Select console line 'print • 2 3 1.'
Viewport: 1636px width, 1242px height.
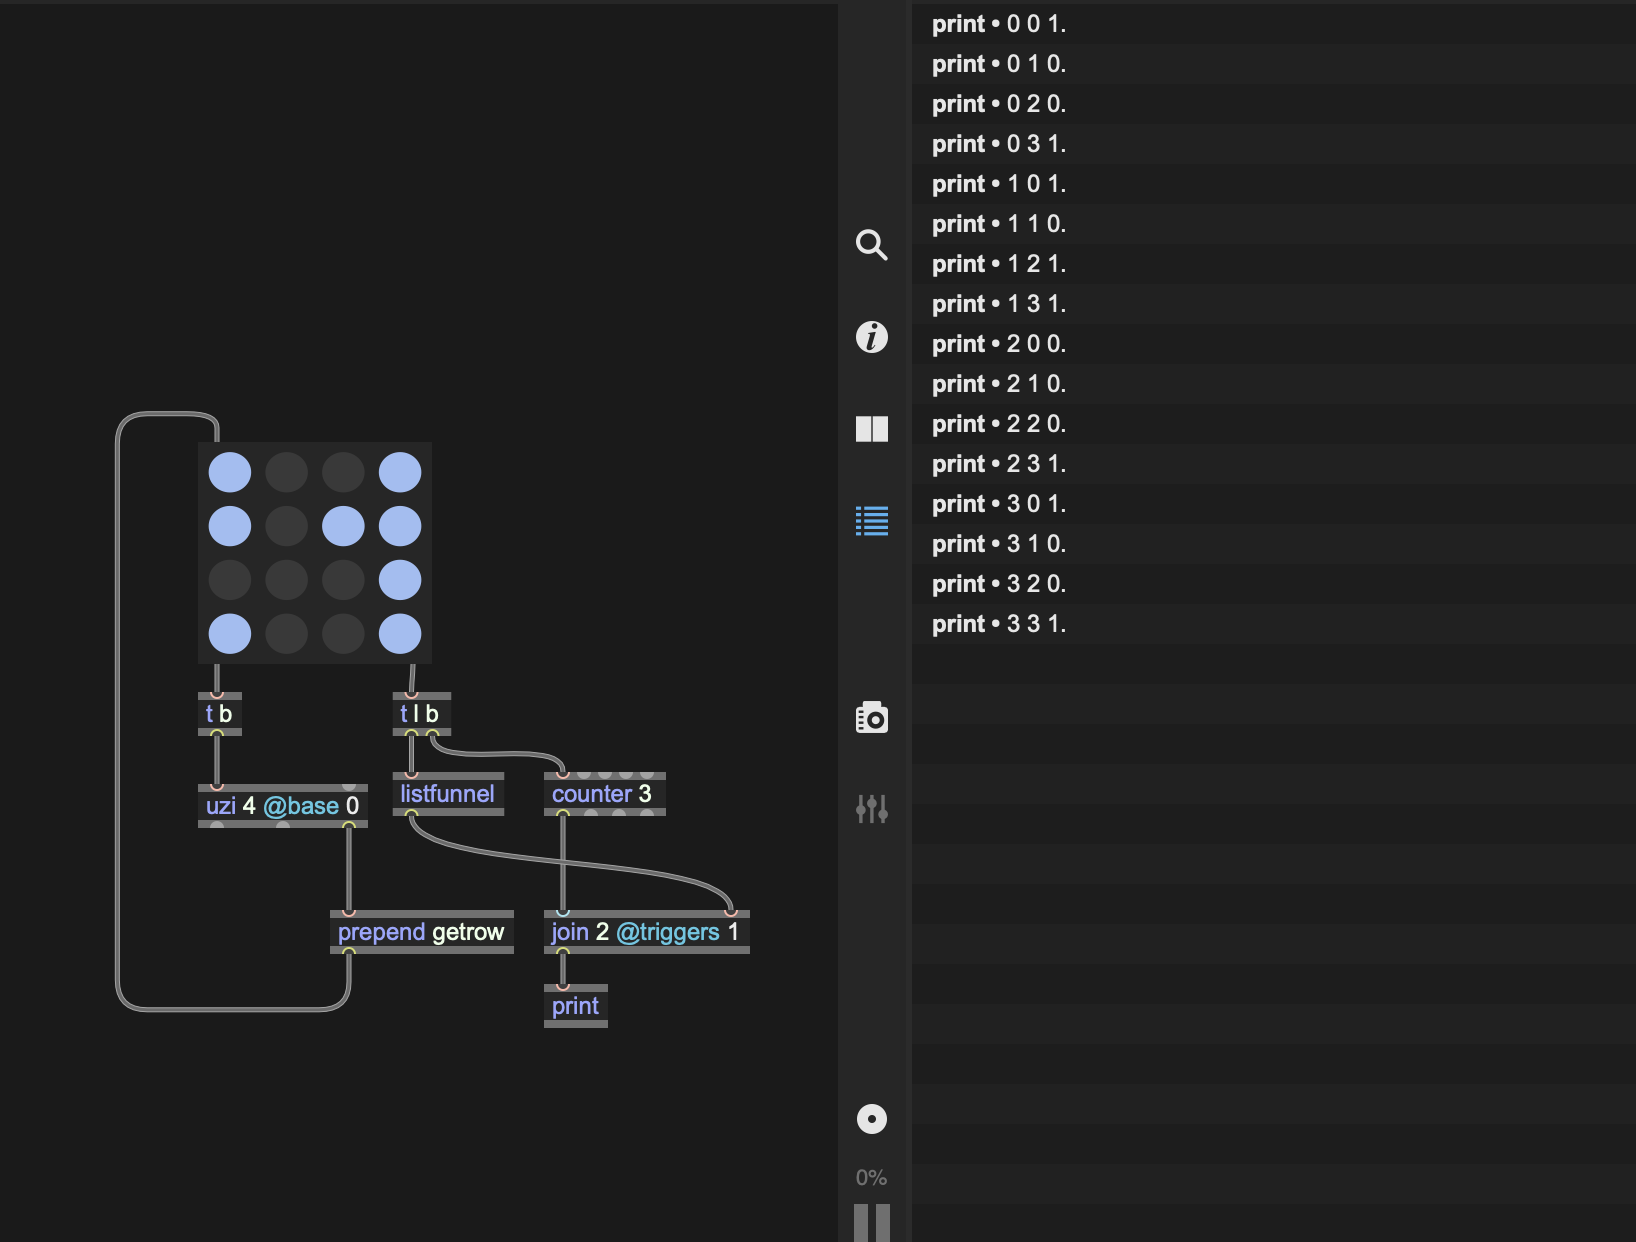(x=998, y=464)
